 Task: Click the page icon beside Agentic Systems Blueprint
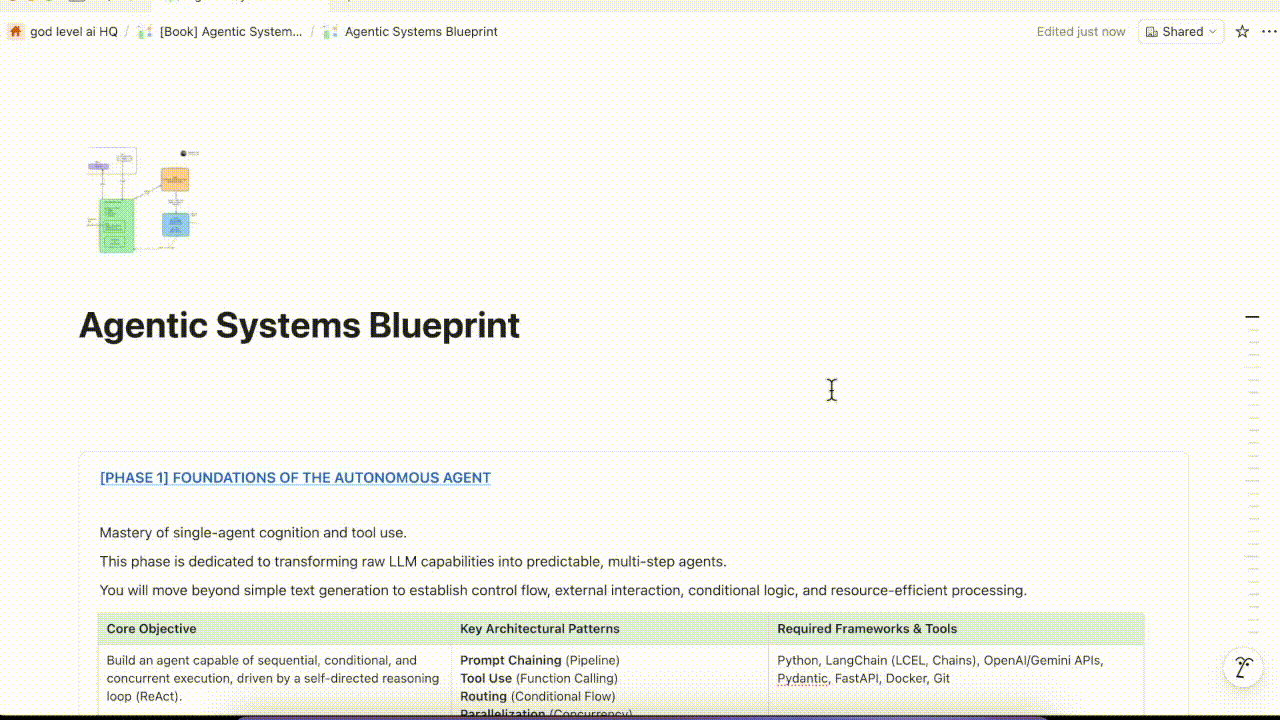tap(329, 31)
